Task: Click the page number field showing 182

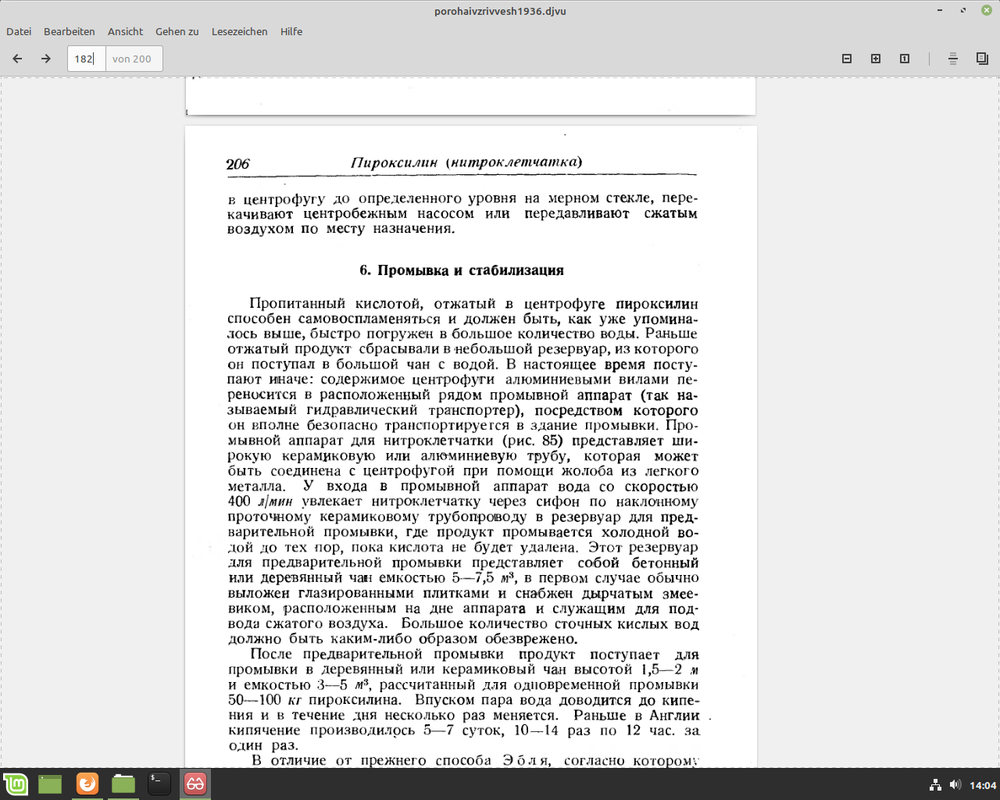Action: 87,59
